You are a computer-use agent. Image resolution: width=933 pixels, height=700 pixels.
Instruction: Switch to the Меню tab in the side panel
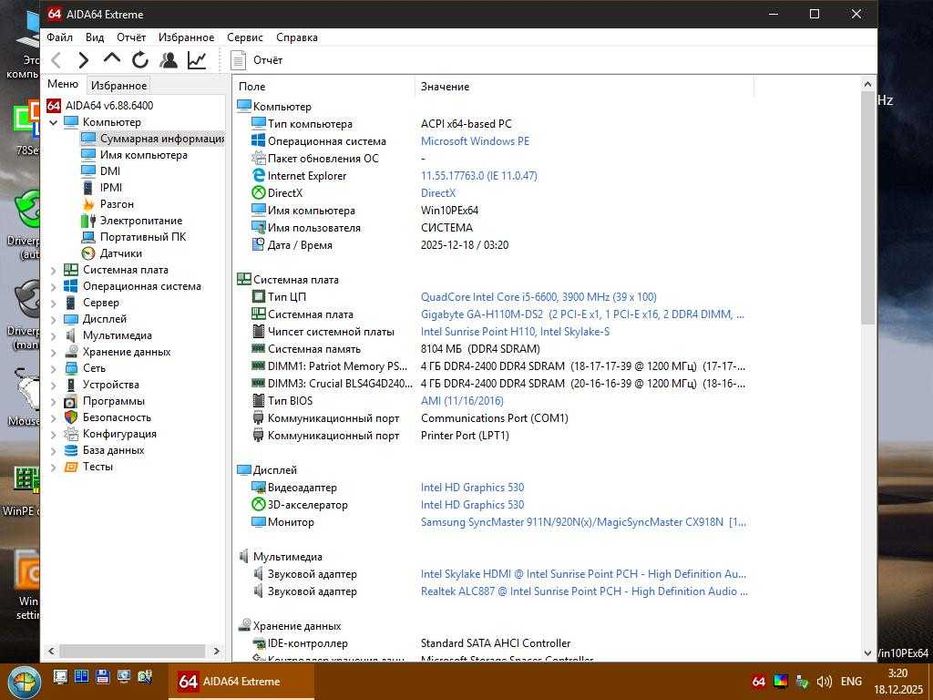(62, 84)
